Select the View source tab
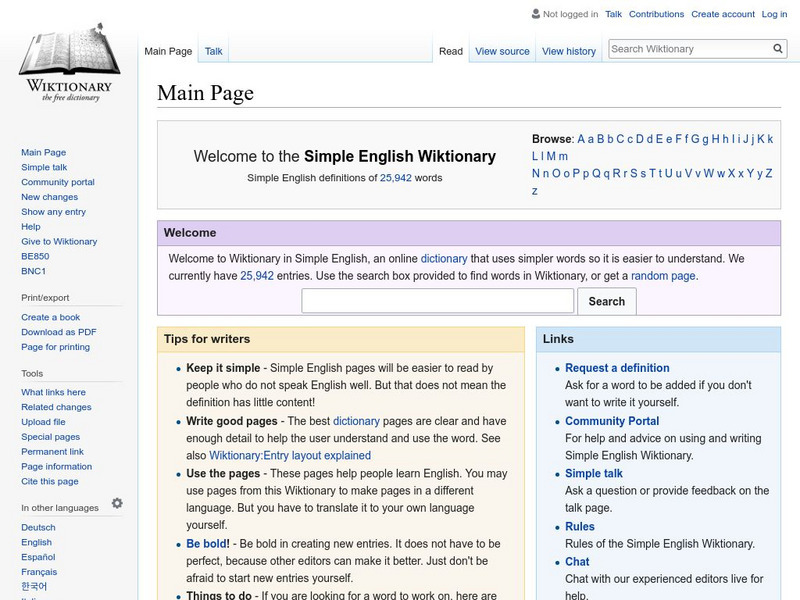Screen dimensions: 800x600 [x=502, y=52]
